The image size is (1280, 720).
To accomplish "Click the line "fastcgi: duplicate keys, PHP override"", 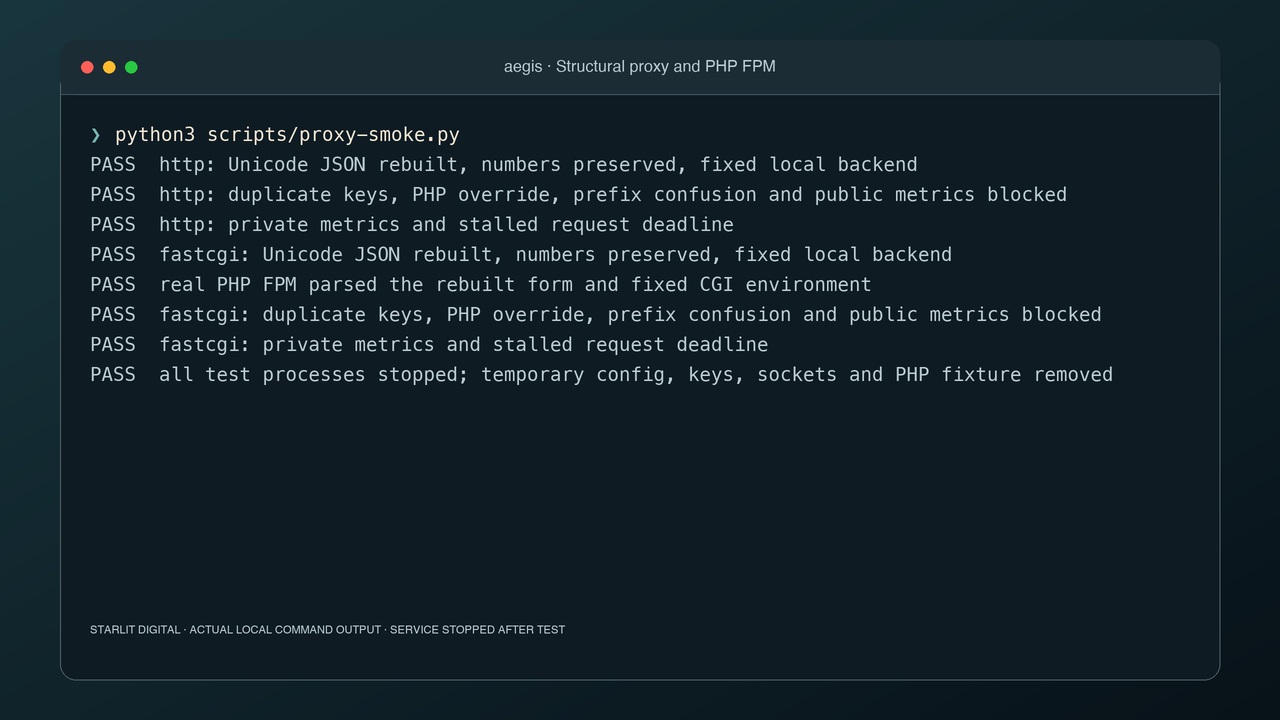I will [x=596, y=315].
